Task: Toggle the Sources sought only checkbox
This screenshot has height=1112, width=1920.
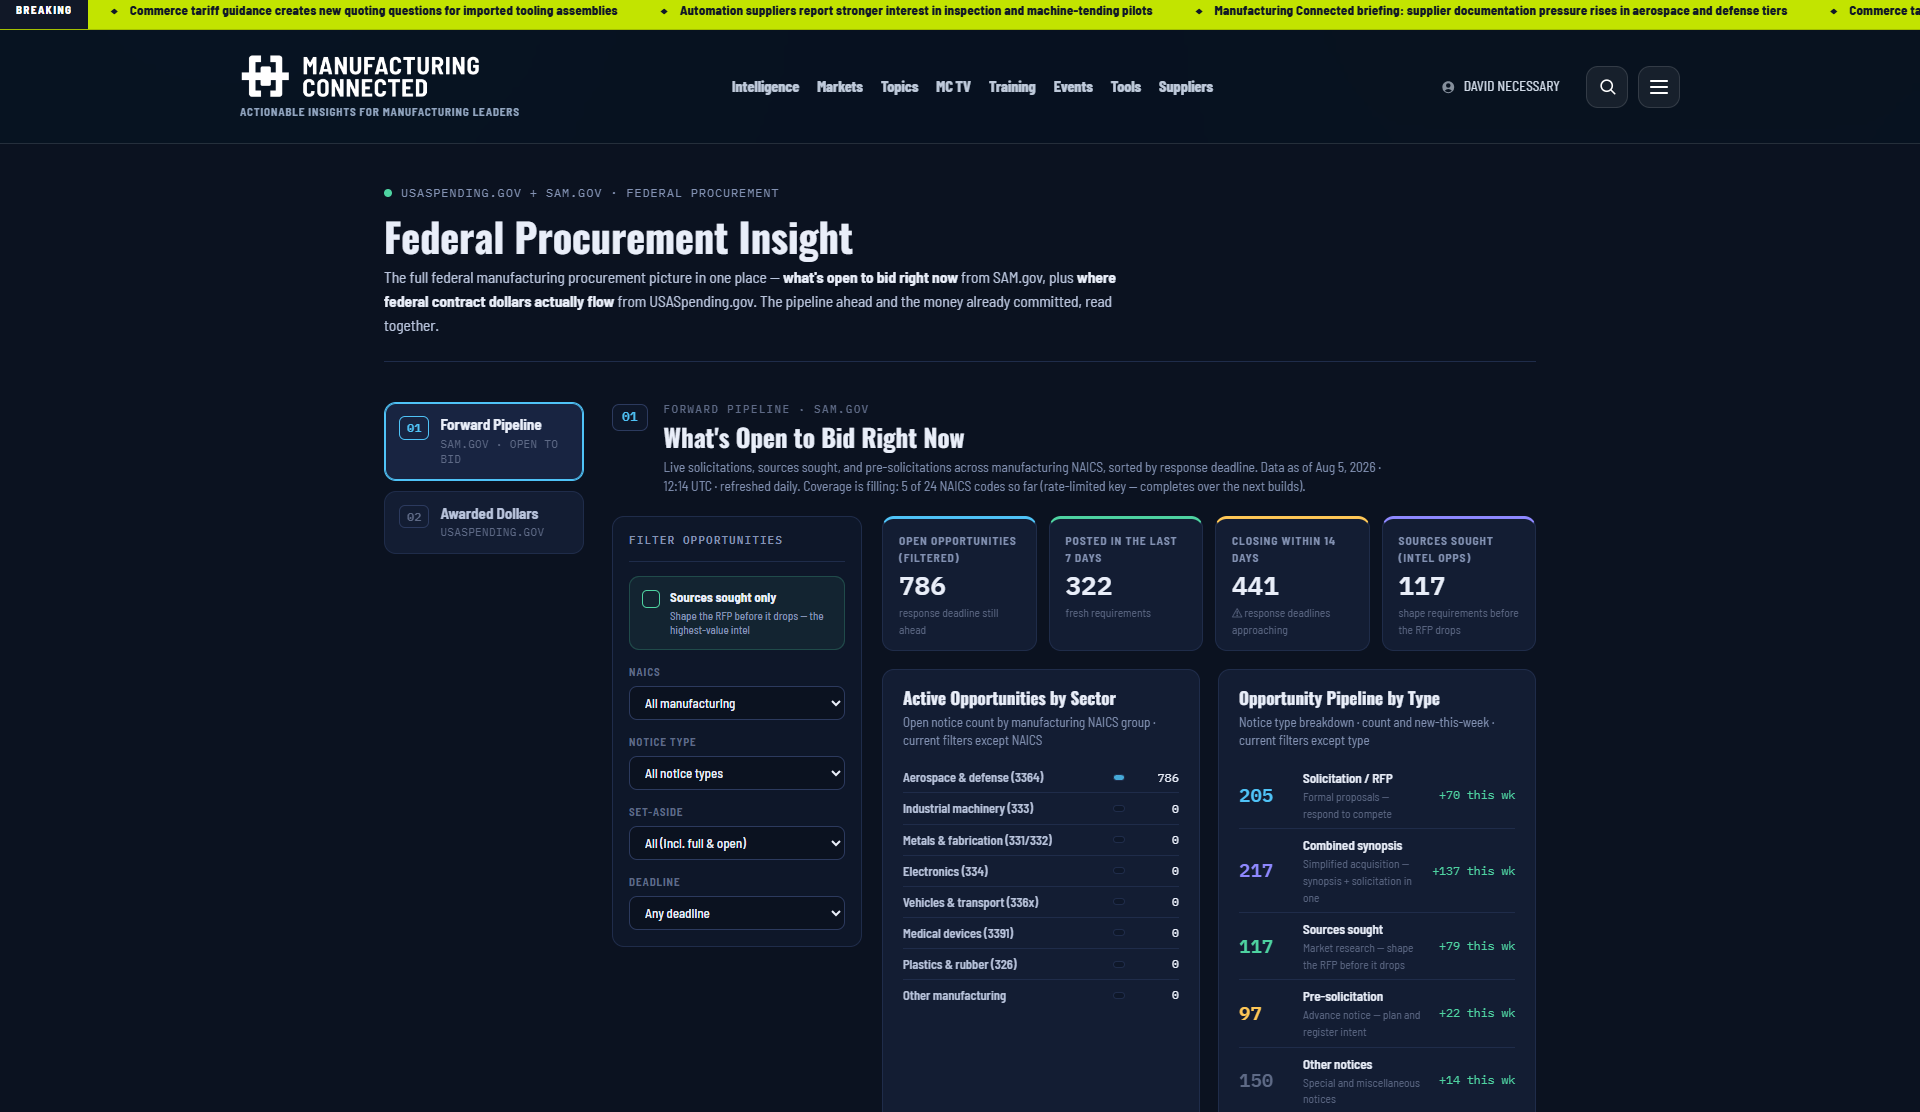Action: click(651, 599)
